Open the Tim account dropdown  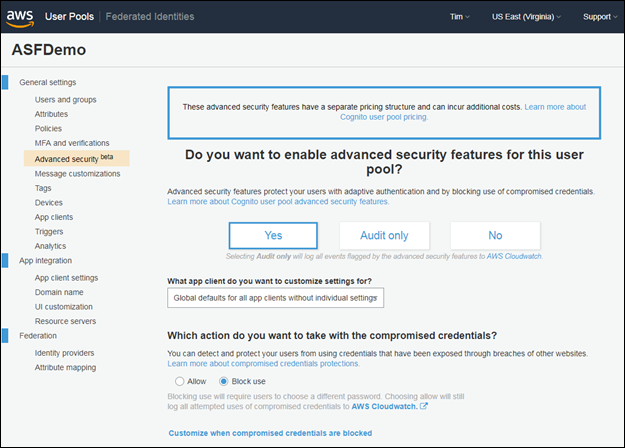coord(460,17)
